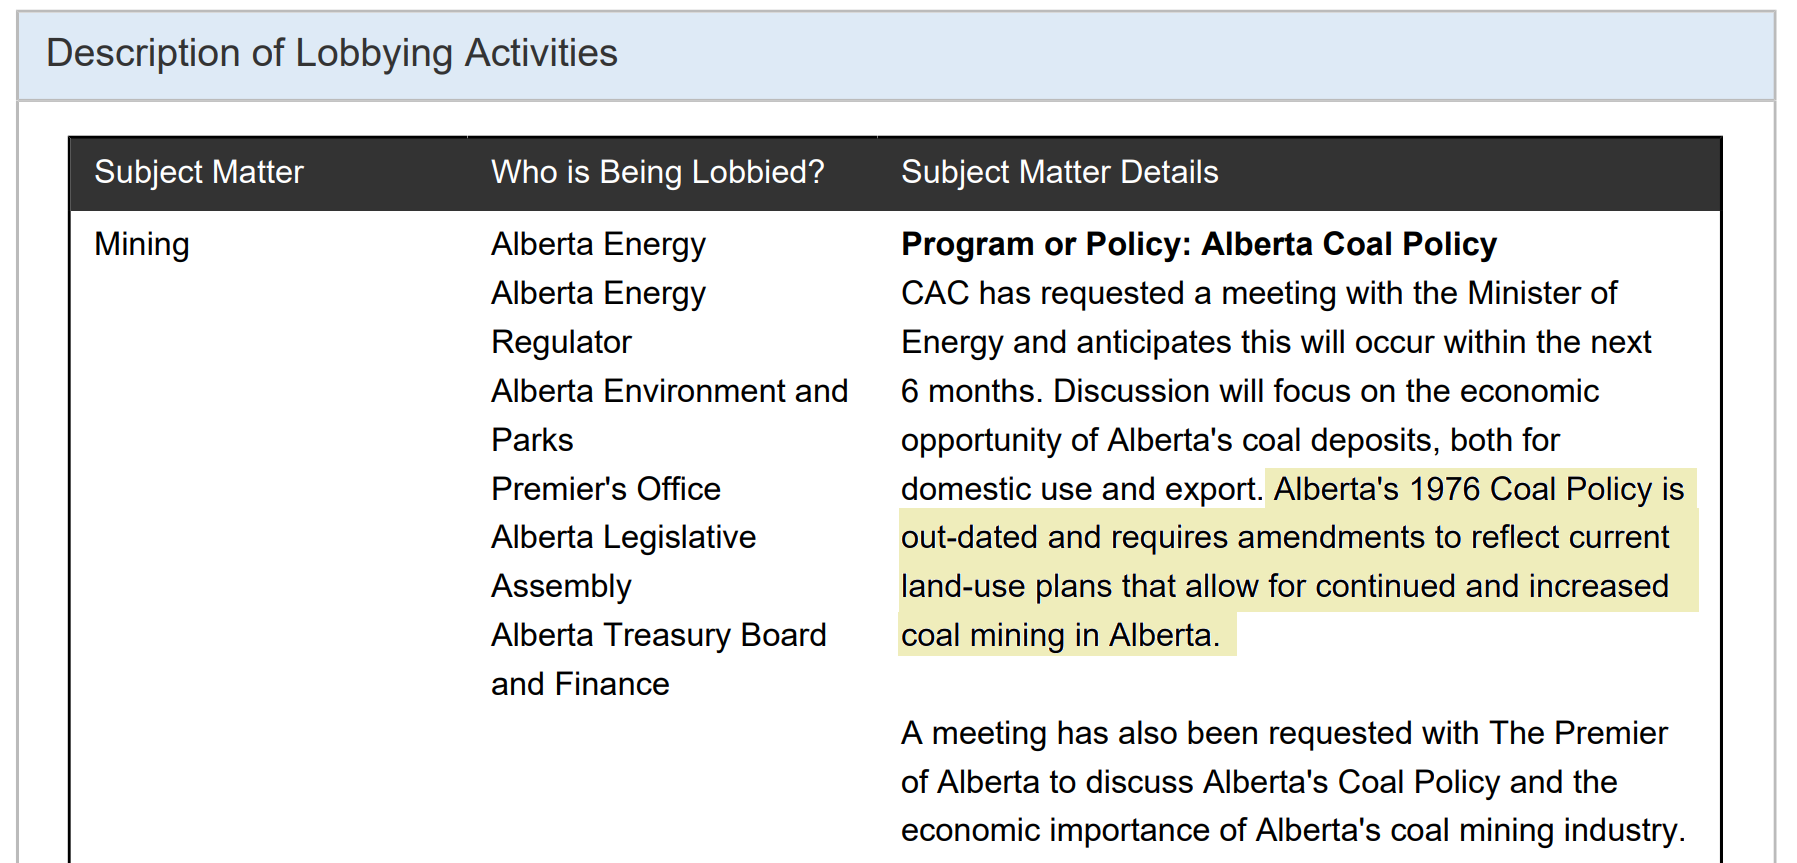Click the highlighted 'out-dated and requires amendments' line
Viewport: 1797px width, 863px height.
[x=1285, y=537]
